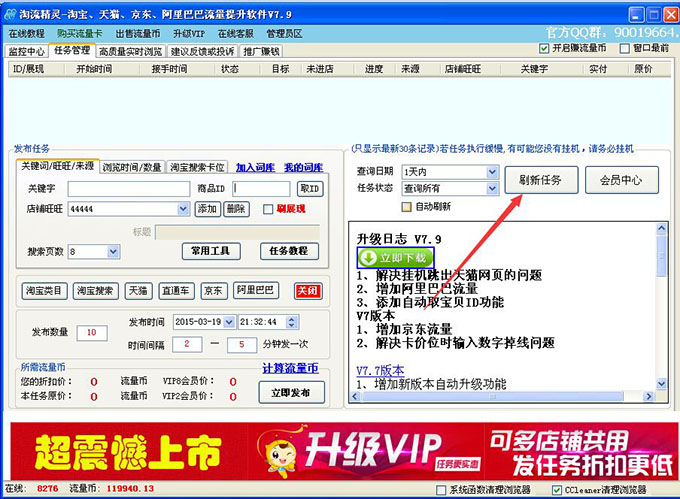Enable 系统函数清理浏览器 checkbox

pos(441,490)
